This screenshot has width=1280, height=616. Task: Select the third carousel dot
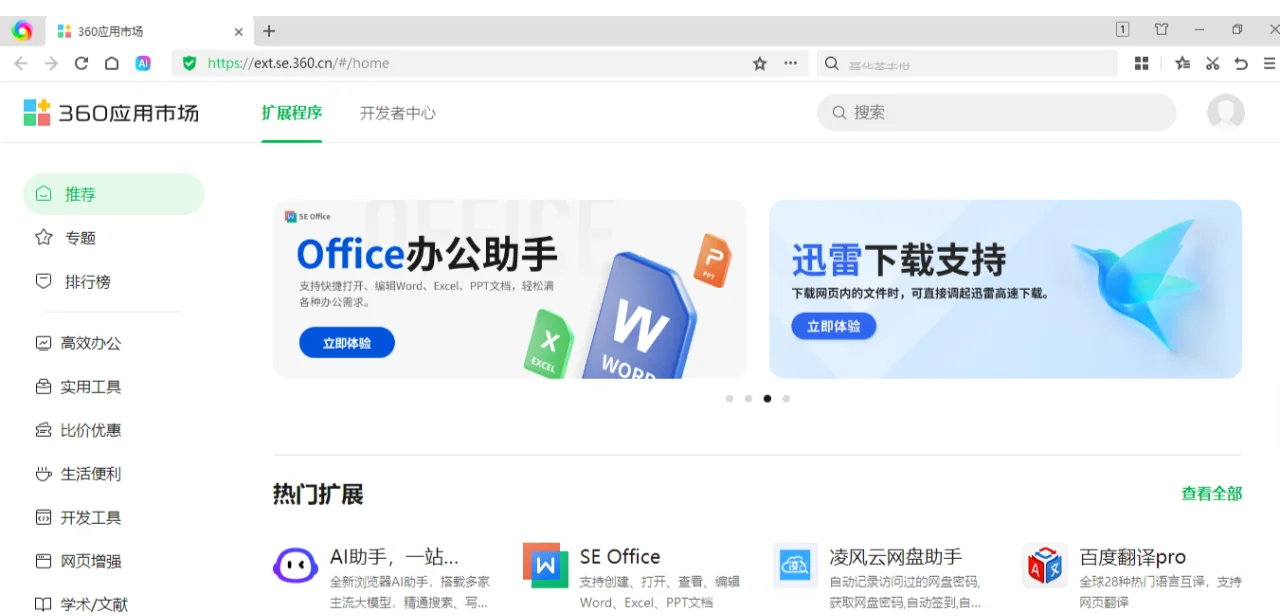[767, 398]
